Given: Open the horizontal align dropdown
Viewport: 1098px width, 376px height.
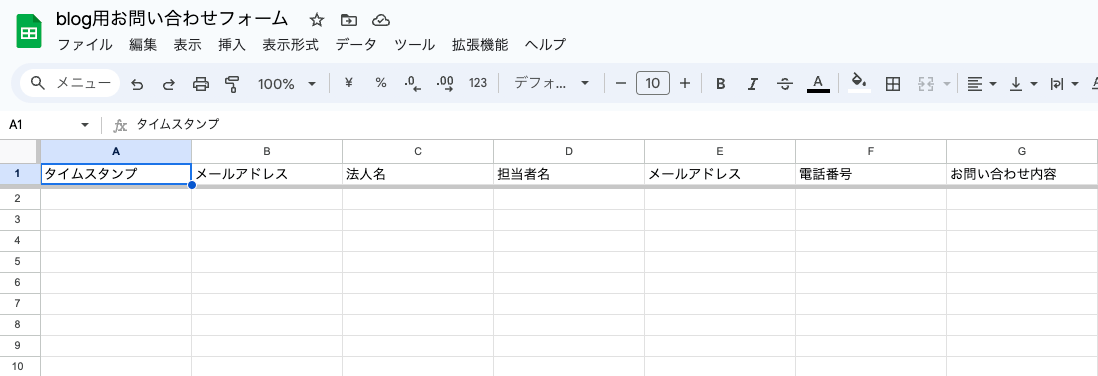Looking at the screenshot, I should tap(982, 84).
